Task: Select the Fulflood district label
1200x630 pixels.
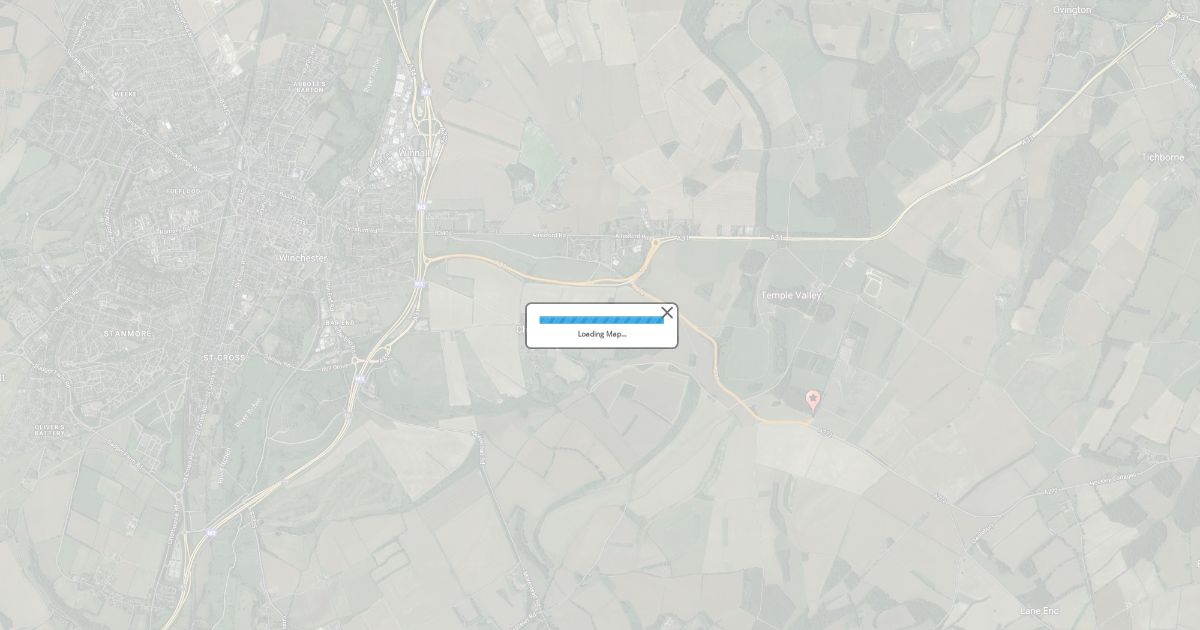Action: 183,190
